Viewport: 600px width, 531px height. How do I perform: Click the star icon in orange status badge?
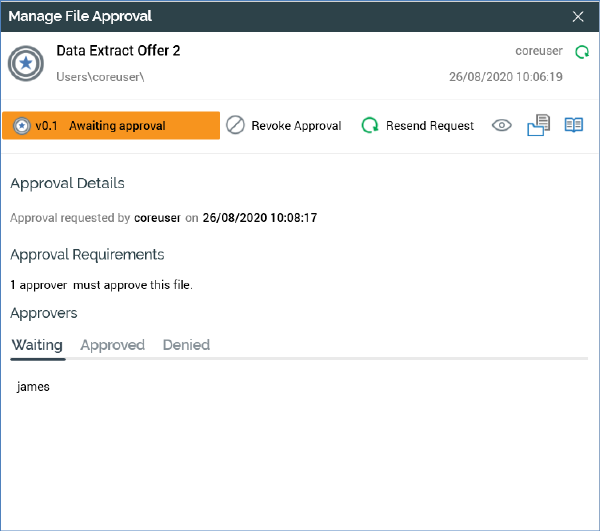pyautogui.click(x=21, y=126)
